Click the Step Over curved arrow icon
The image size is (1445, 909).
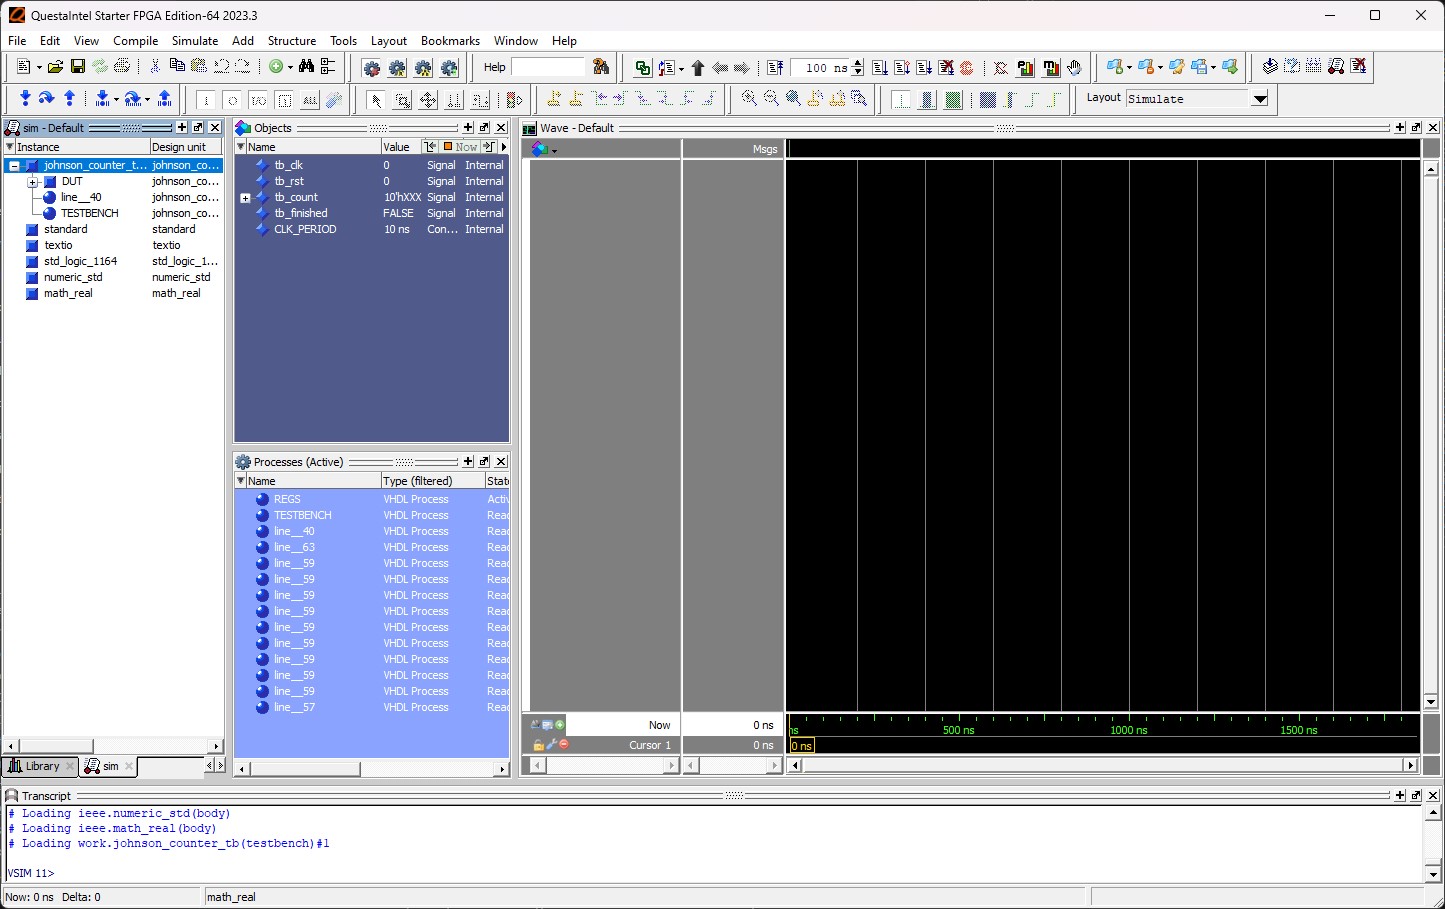click(x=46, y=99)
